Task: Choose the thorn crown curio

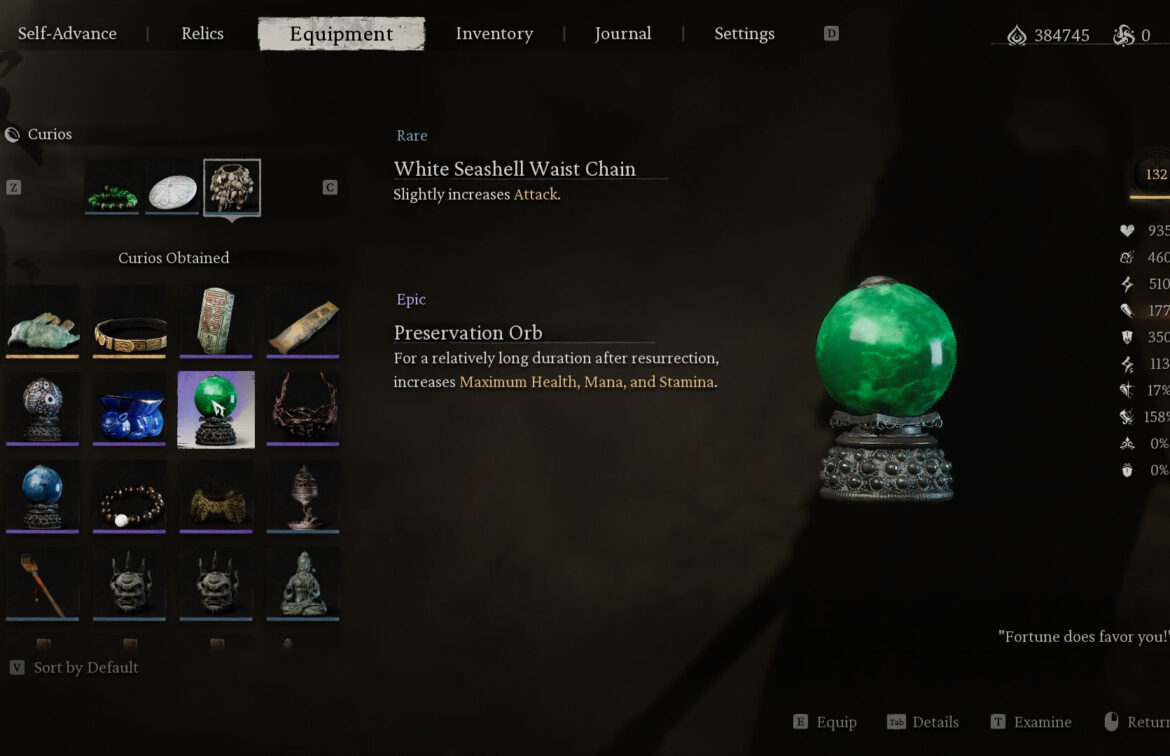Action: click(x=303, y=410)
